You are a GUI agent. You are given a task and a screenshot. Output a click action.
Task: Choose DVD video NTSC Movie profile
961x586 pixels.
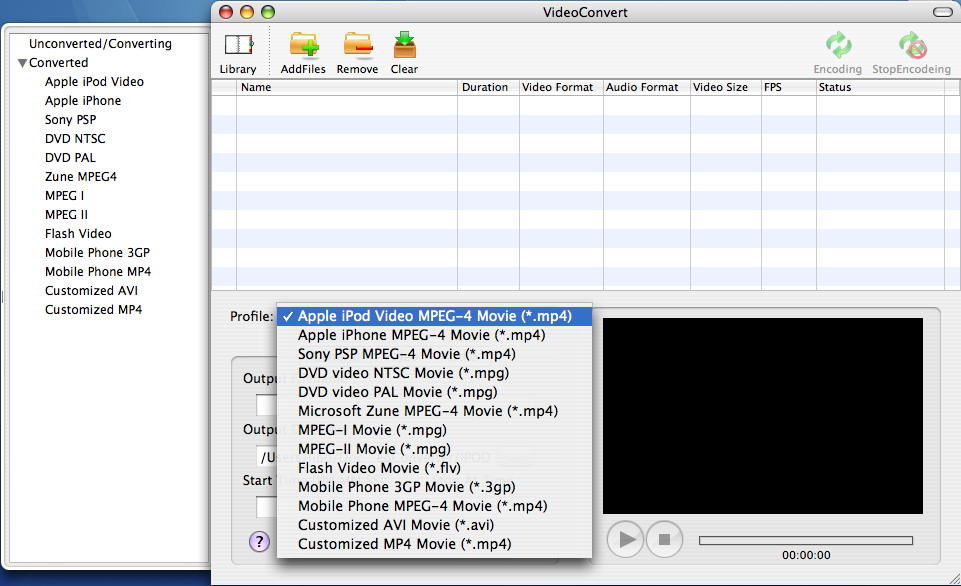point(435,373)
